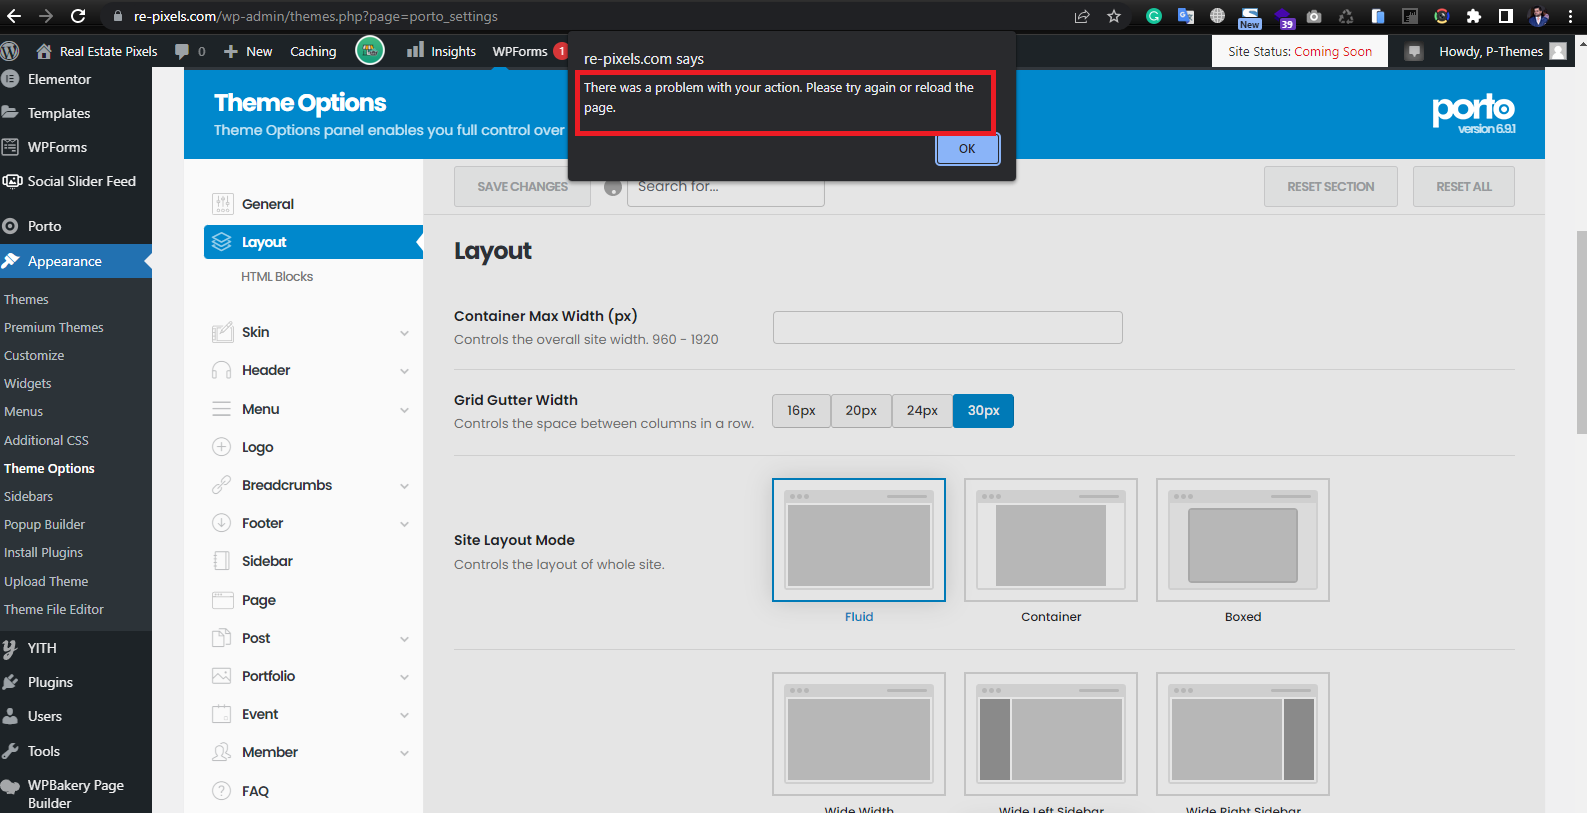Screen dimensions: 1587x813
Task: Click the Search for options field
Action: click(726, 187)
